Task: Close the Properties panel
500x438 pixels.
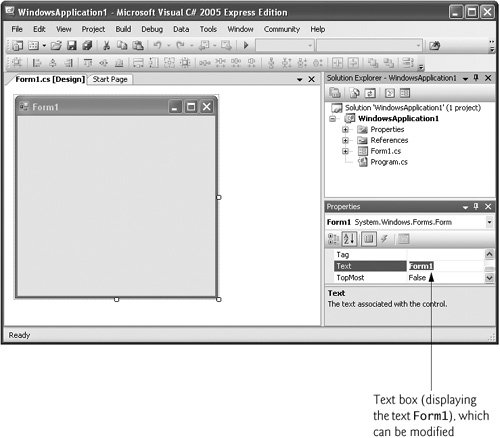Action: (x=488, y=206)
